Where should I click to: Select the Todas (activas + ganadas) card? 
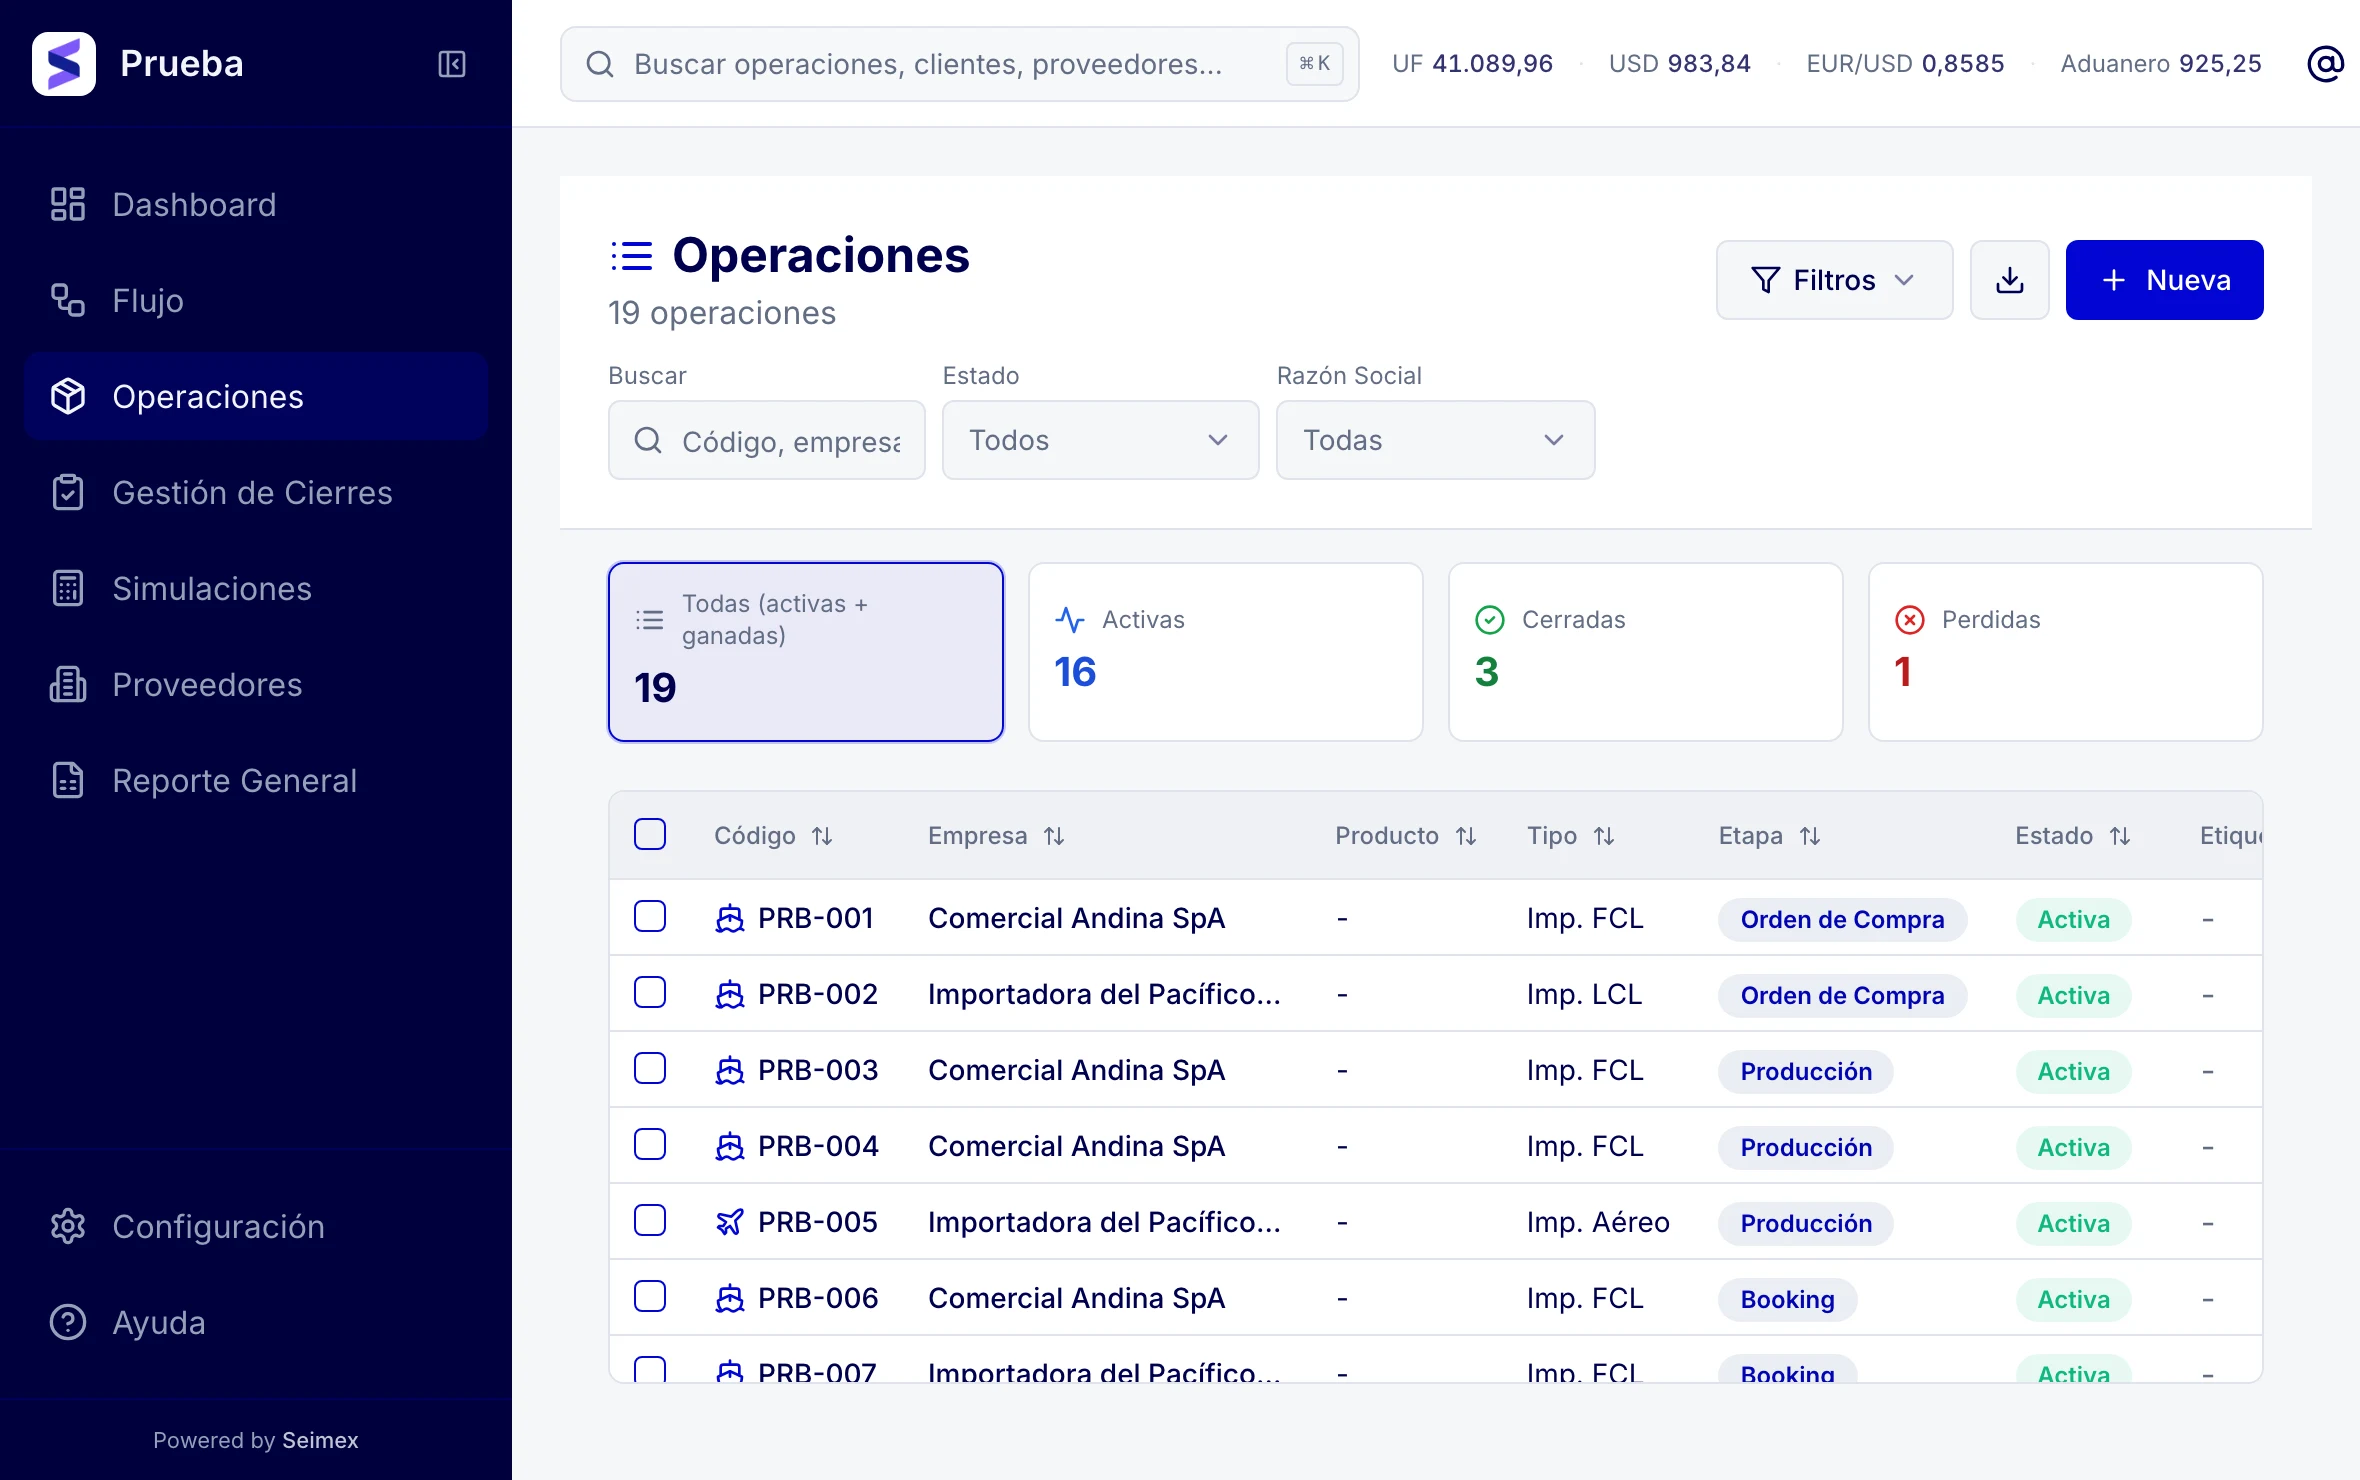pyautogui.click(x=805, y=652)
